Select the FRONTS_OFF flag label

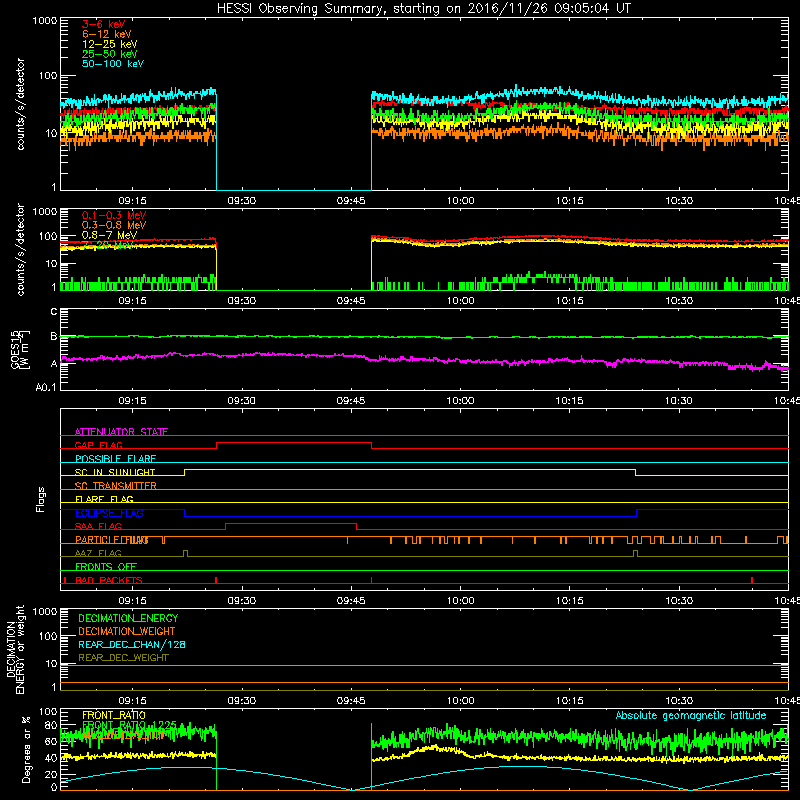click(x=106, y=567)
